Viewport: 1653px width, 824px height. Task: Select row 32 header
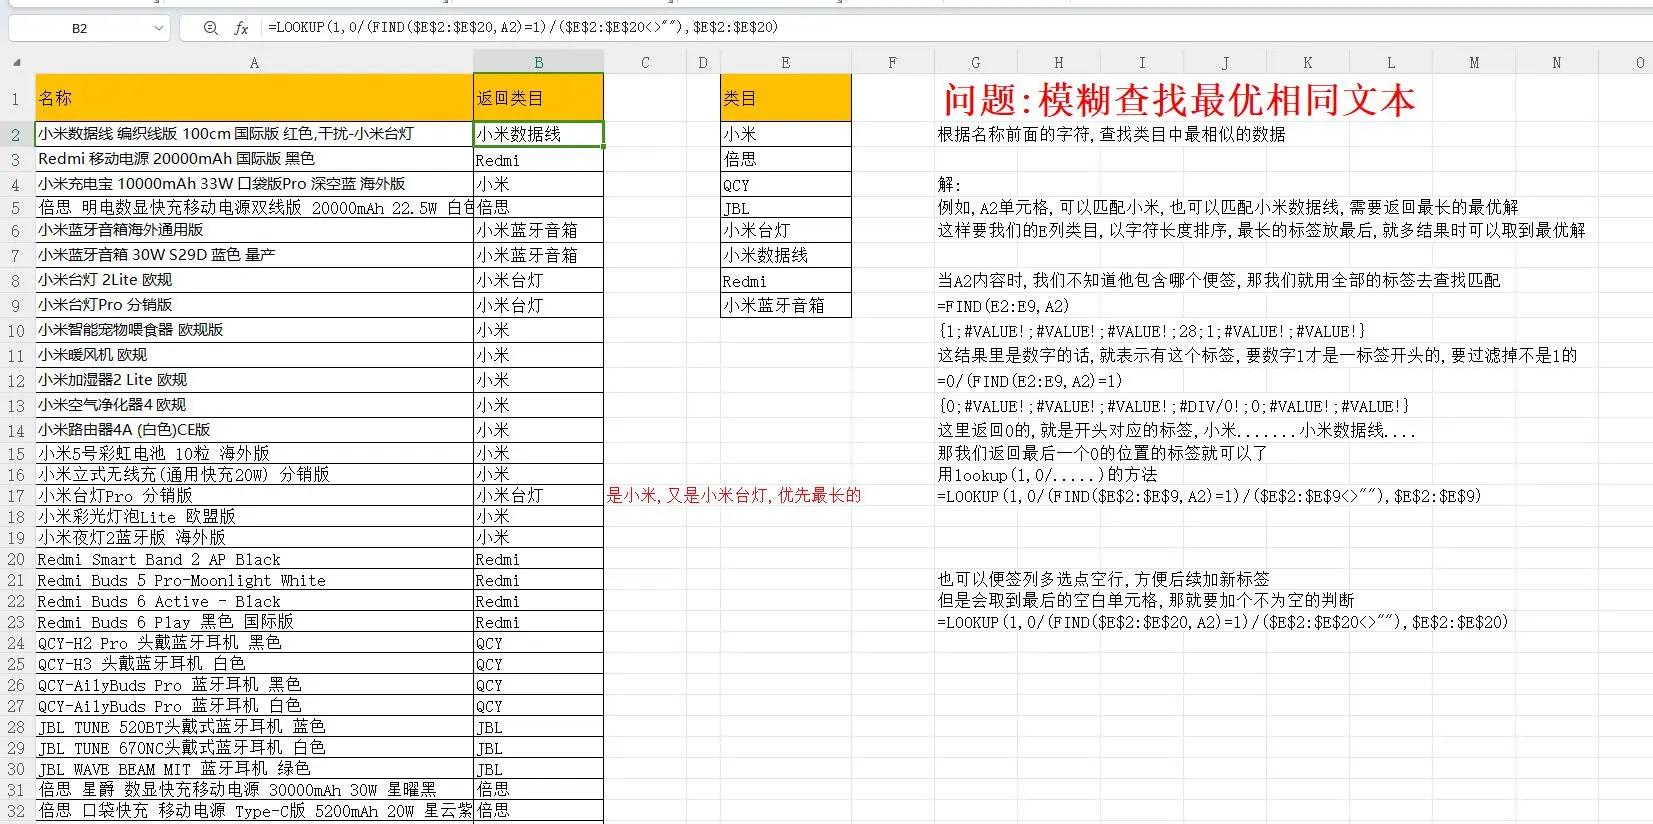16,812
